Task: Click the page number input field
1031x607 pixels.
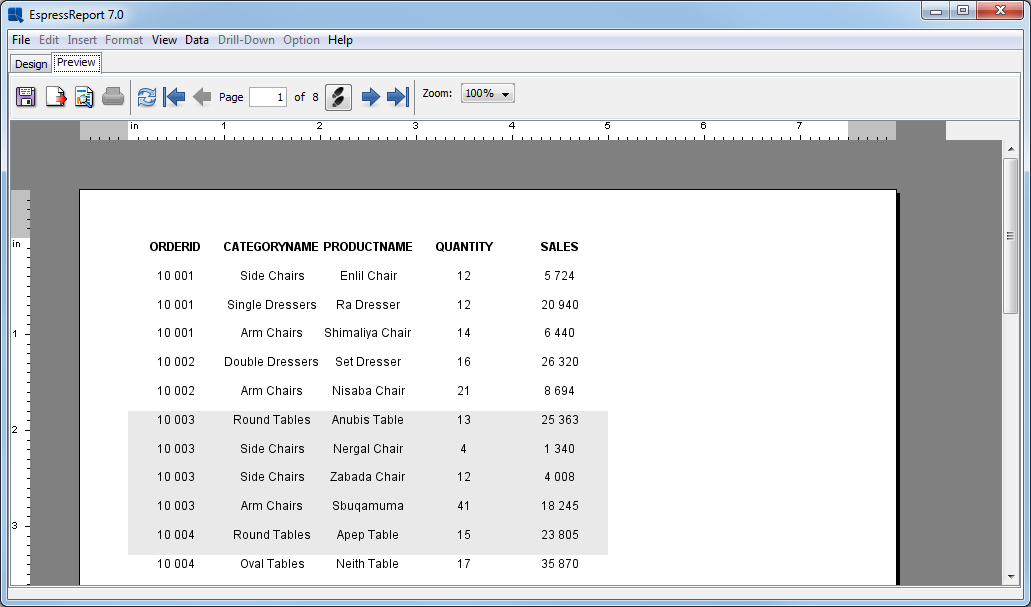Action: 268,97
